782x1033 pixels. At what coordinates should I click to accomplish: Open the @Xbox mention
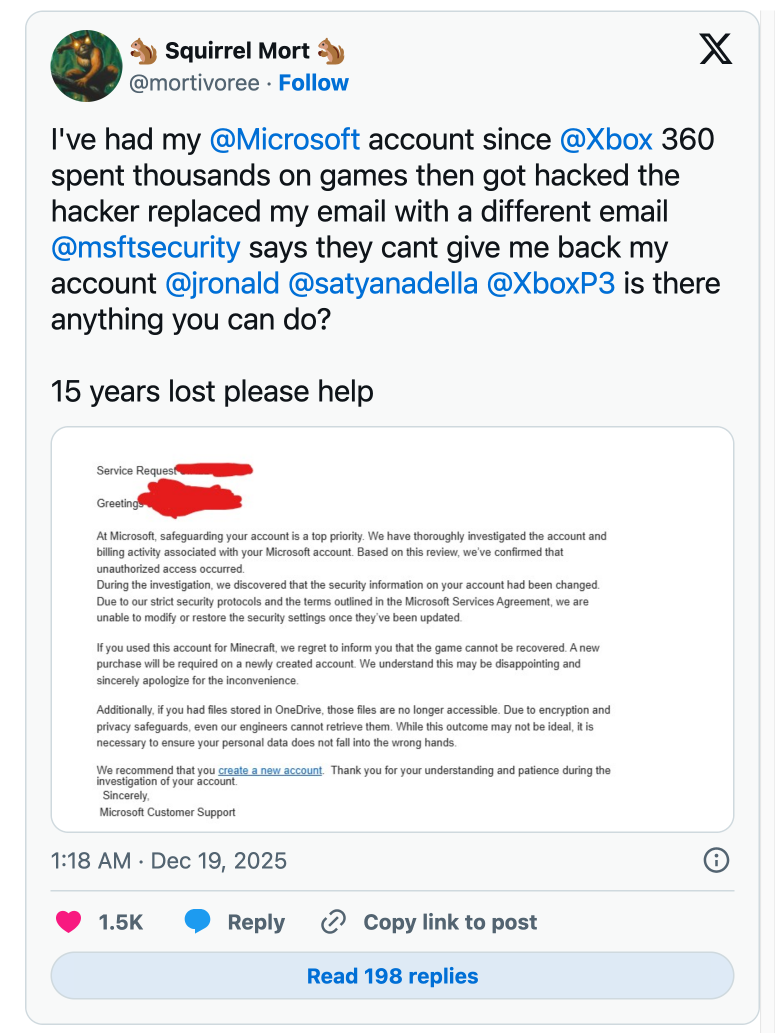(606, 139)
